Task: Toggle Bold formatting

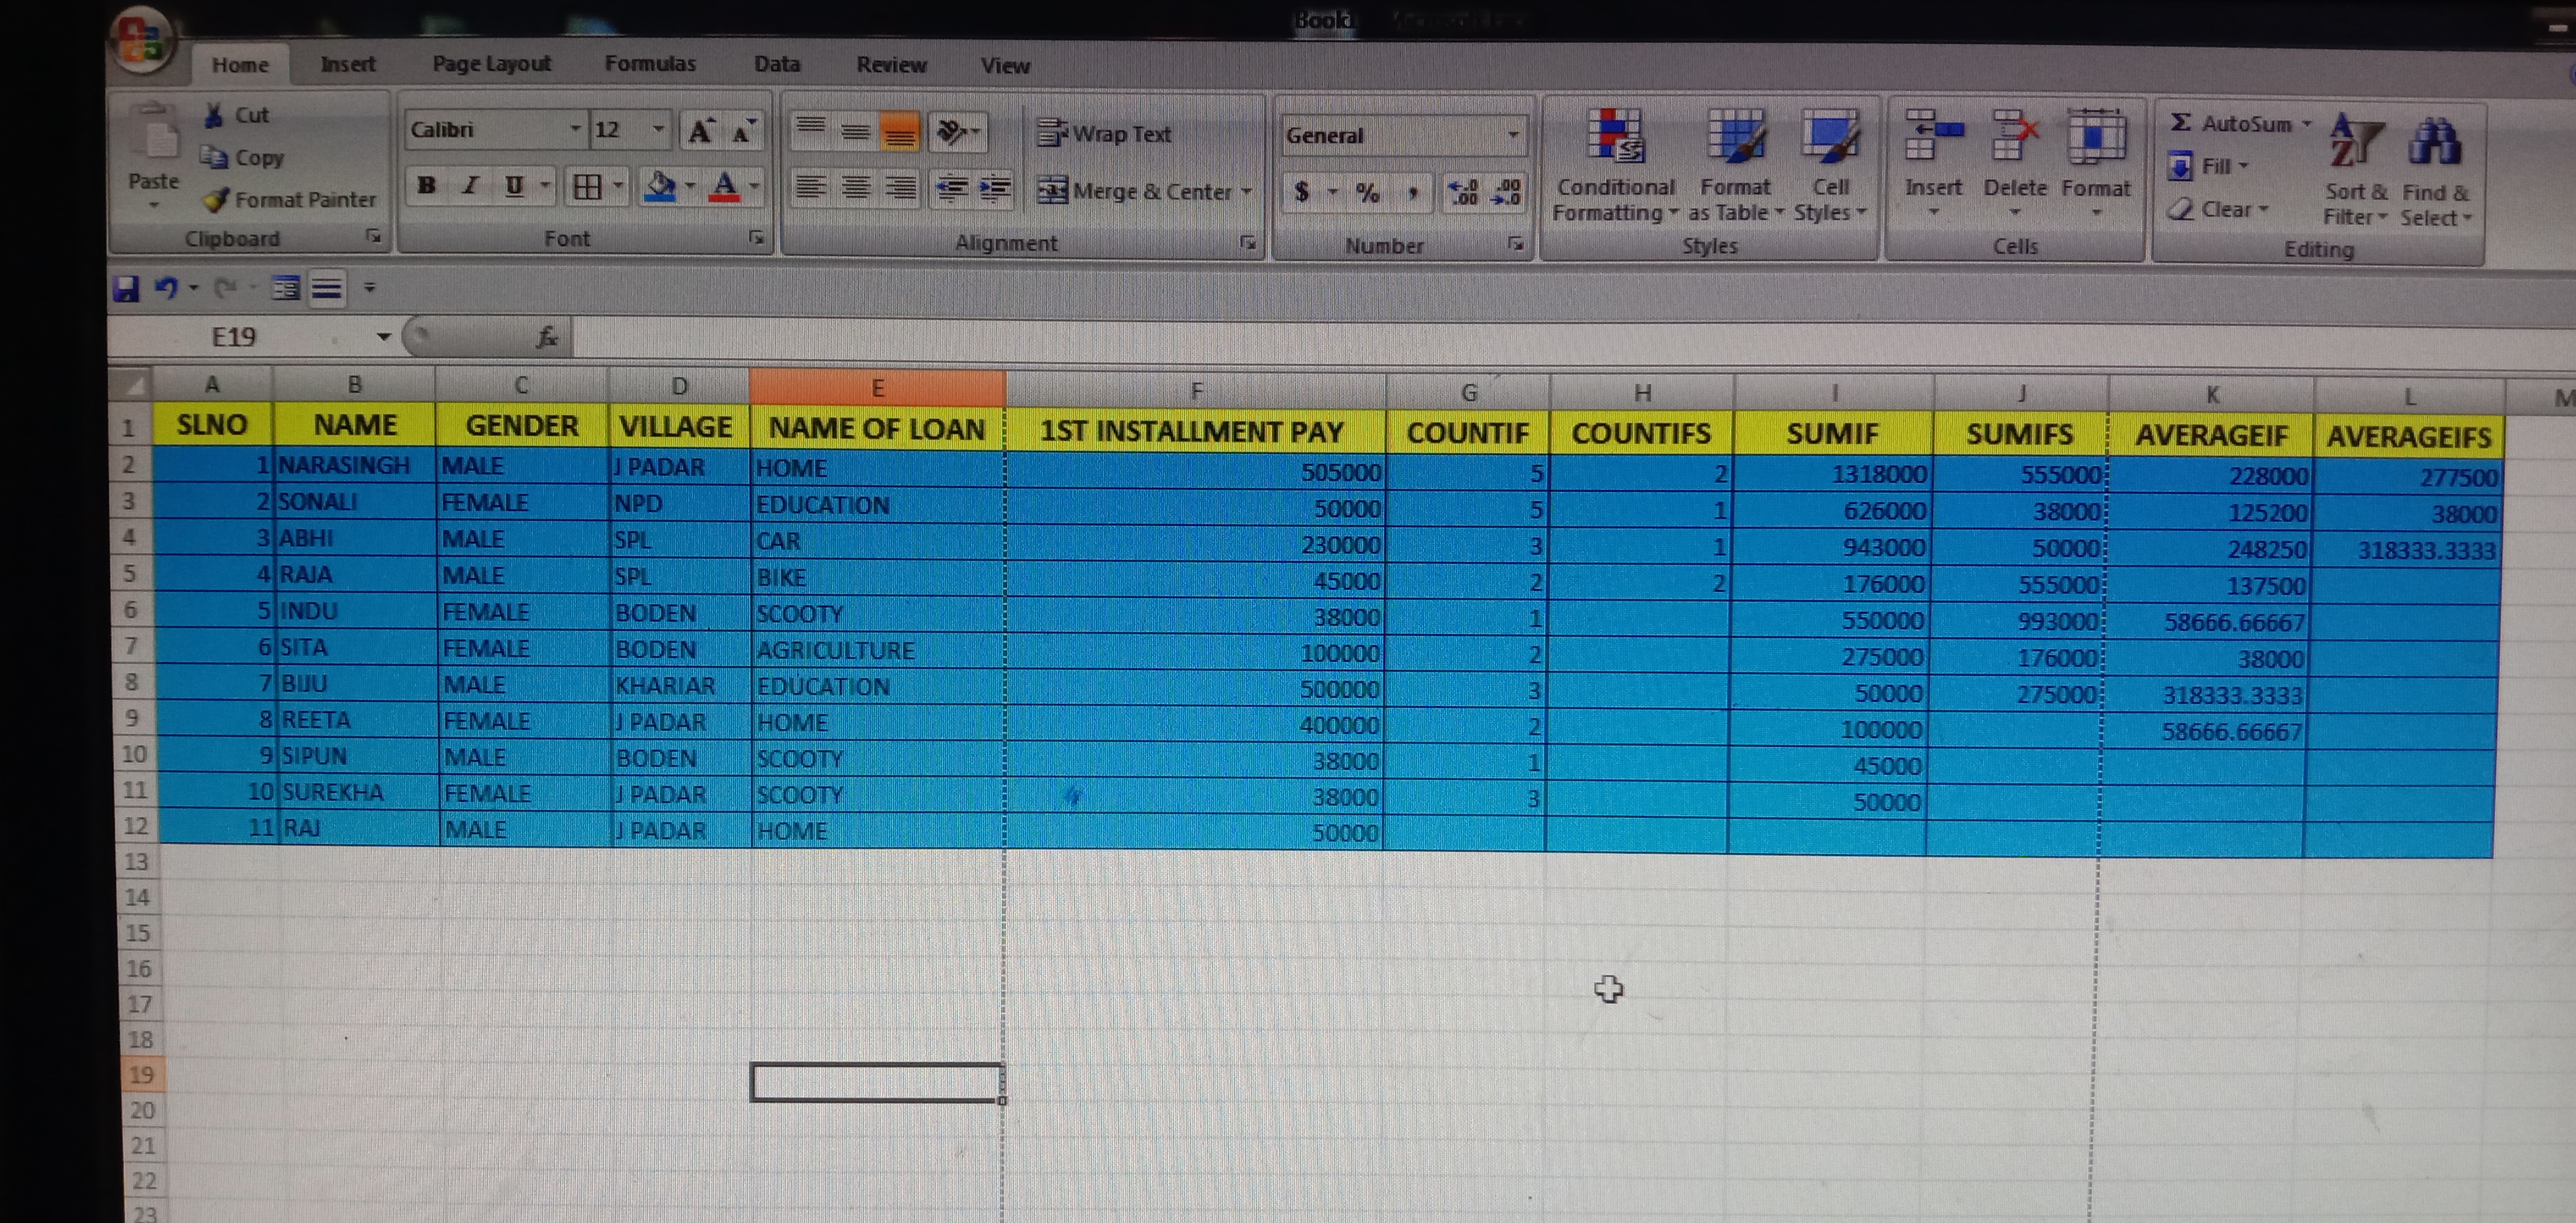Action: tap(427, 186)
